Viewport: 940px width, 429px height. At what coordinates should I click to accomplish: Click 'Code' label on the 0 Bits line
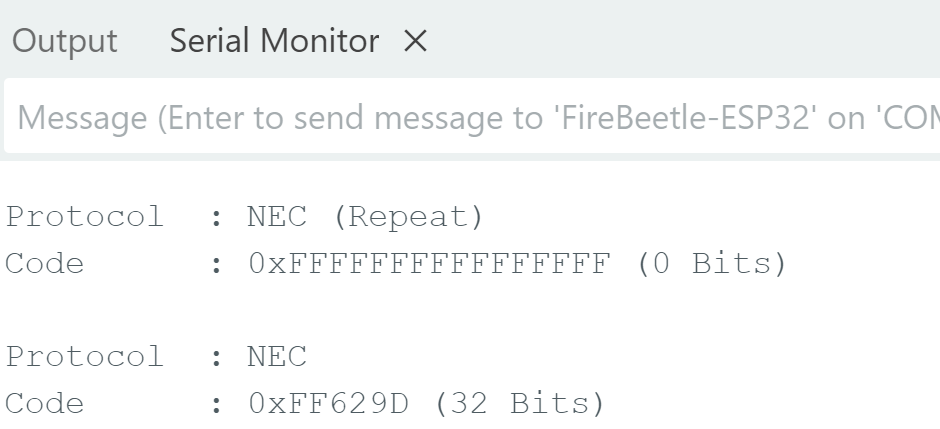[x=45, y=264]
